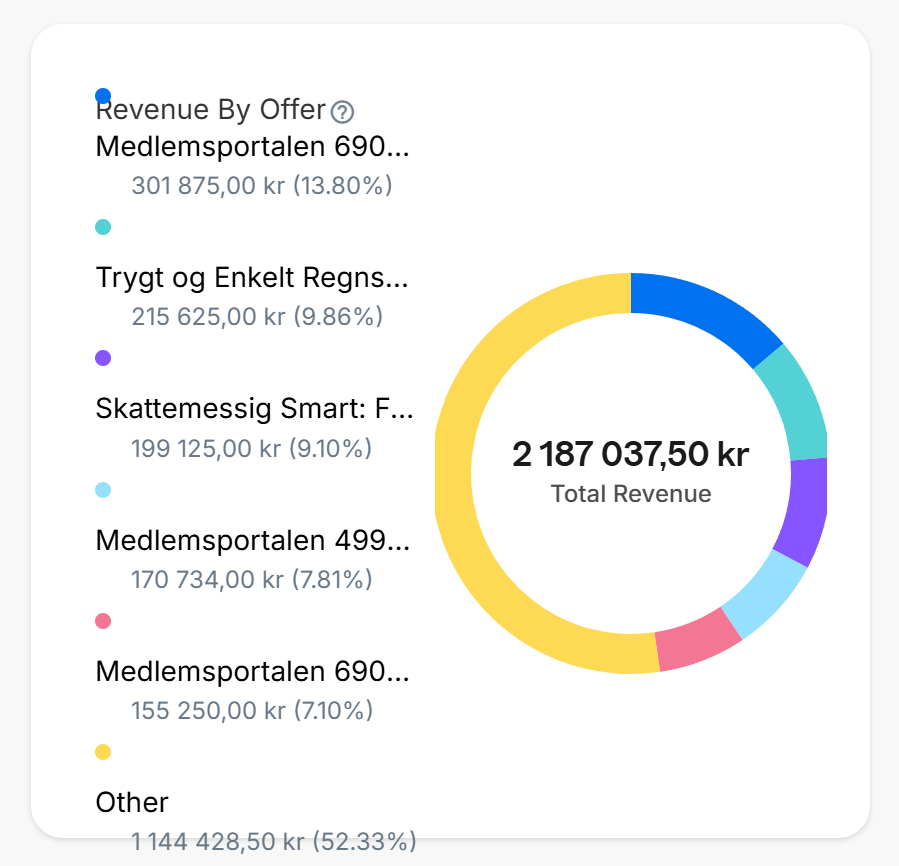Image resolution: width=899 pixels, height=866 pixels.
Task: Click the 301 875,00 kr (13.80%) amount
Action: click(x=261, y=186)
